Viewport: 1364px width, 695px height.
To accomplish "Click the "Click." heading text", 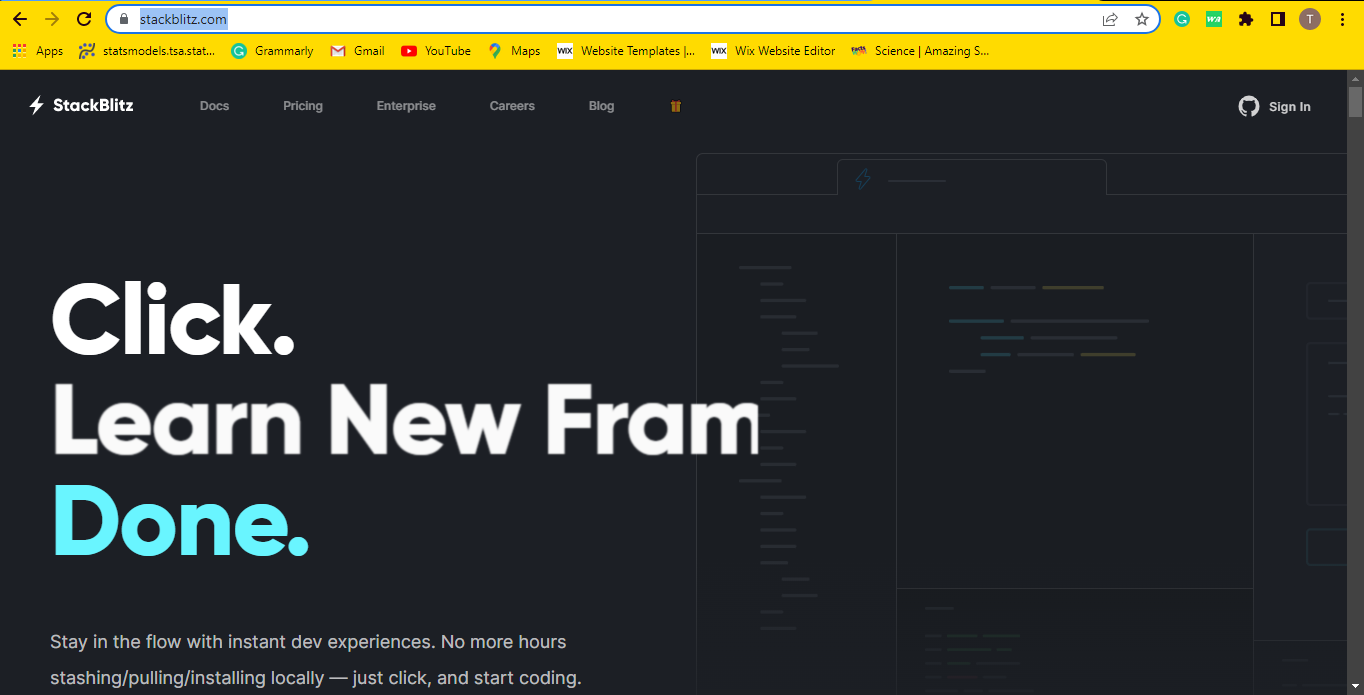I will (x=173, y=318).
